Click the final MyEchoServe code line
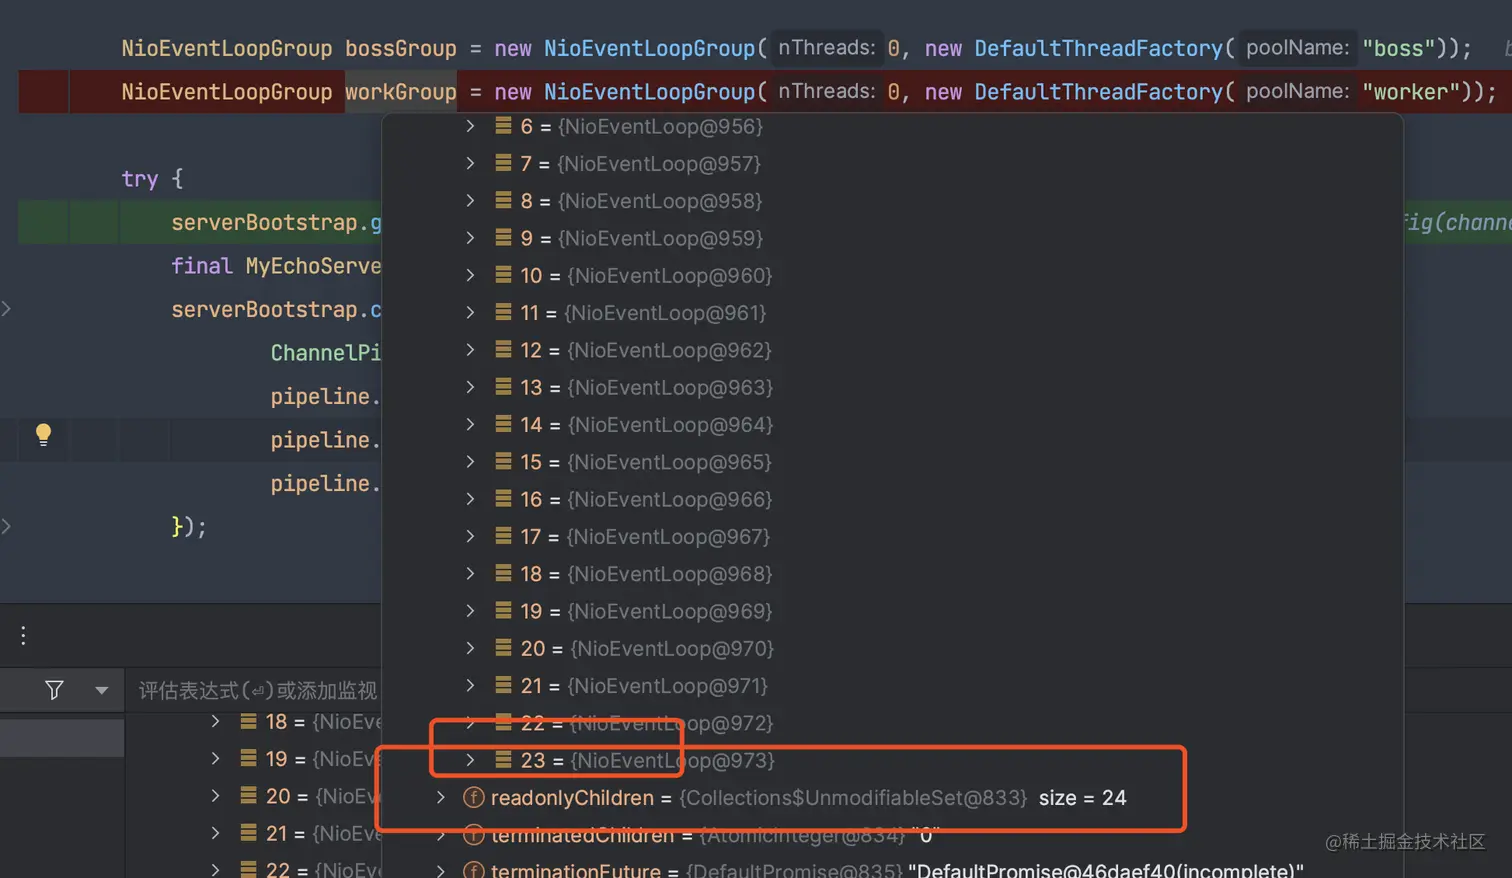This screenshot has width=1512, height=878. tap(276, 266)
